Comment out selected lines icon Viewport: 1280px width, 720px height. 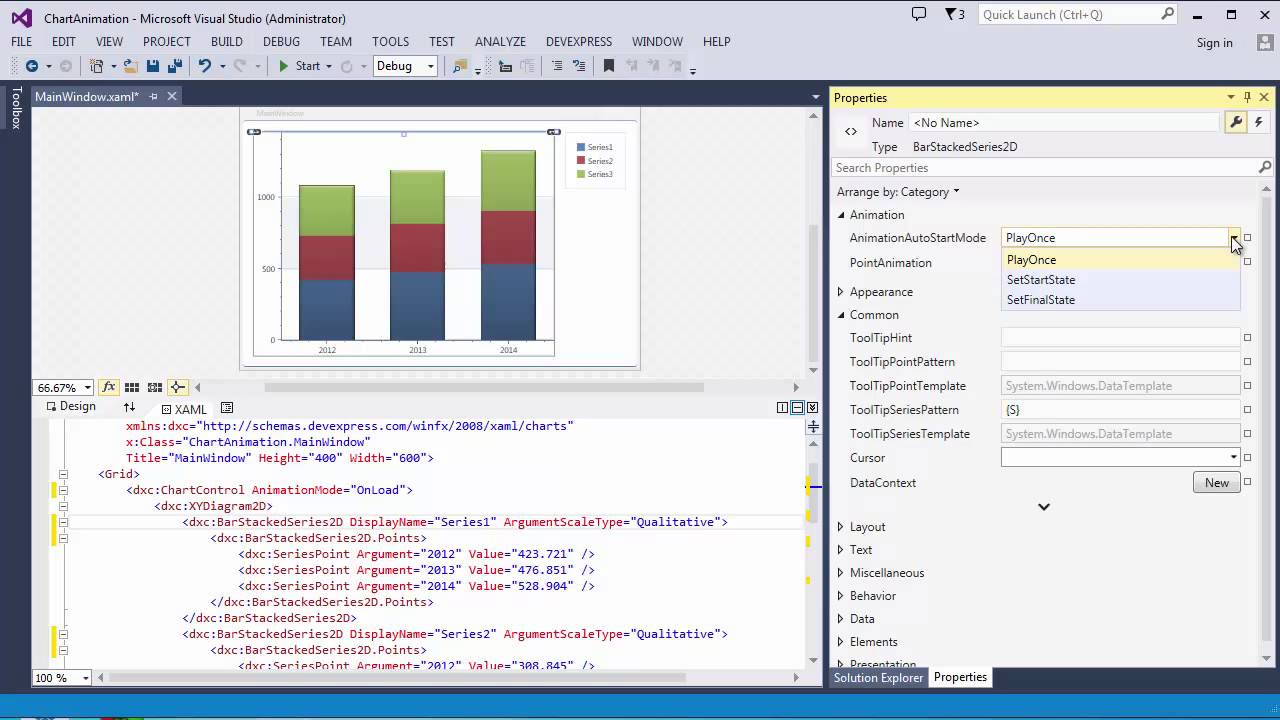557,66
